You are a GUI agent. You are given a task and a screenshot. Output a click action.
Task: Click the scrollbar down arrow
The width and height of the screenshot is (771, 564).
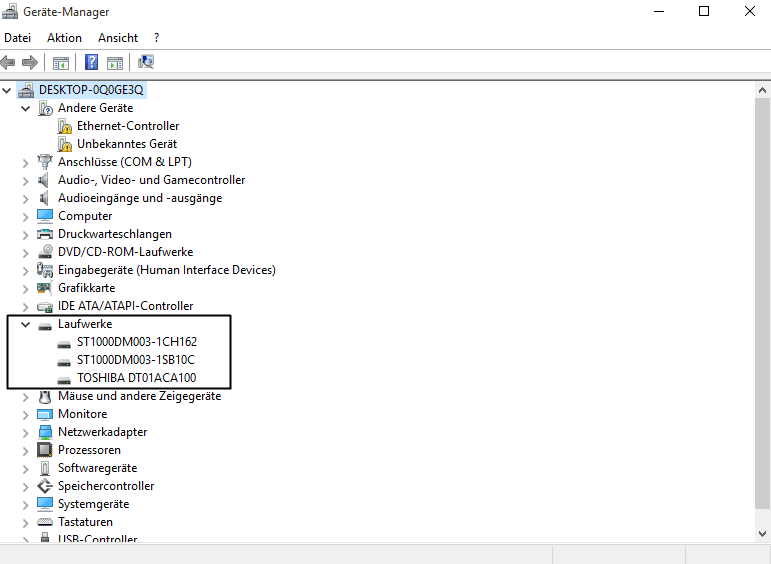pos(762,534)
